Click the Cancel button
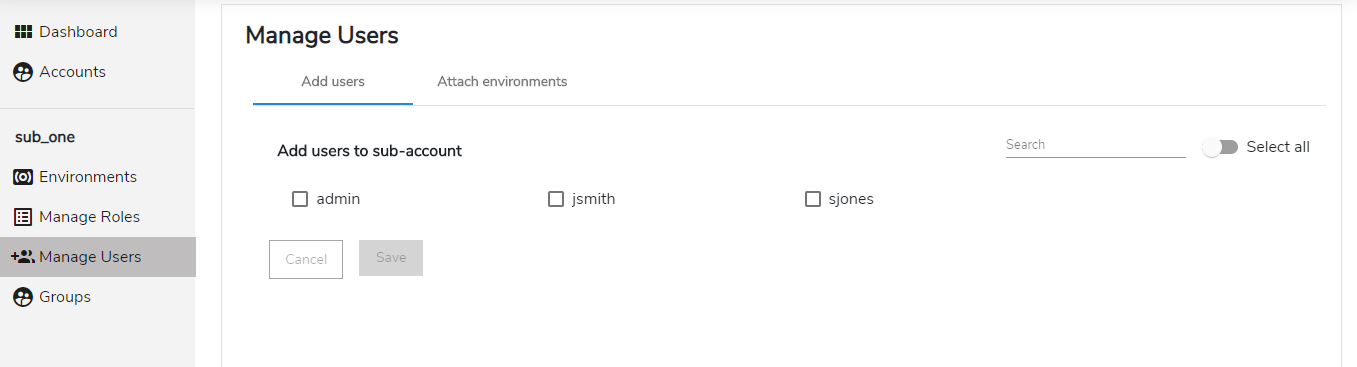This screenshot has height=367, width=1357. 306,259
